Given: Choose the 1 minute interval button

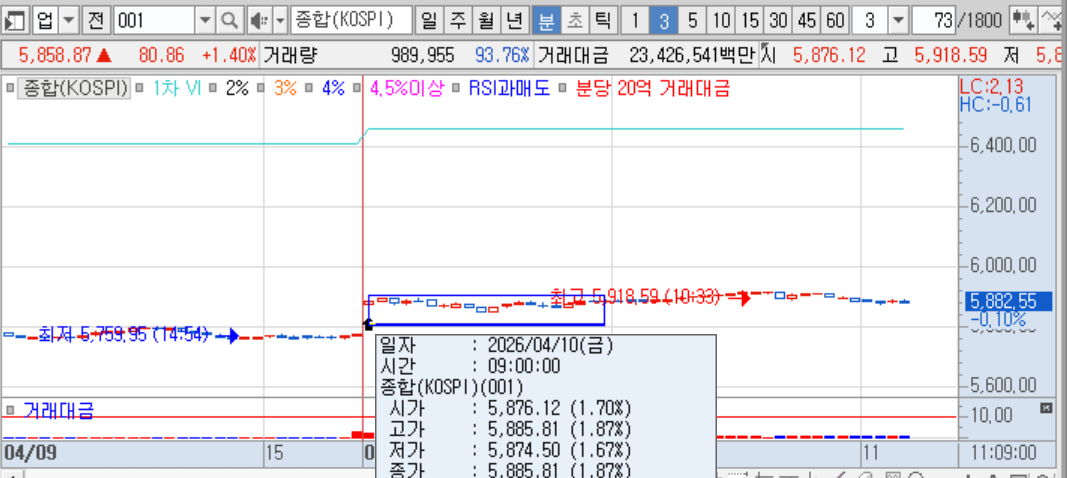Looking at the screenshot, I should pyautogui.click(x=635, y=21).
